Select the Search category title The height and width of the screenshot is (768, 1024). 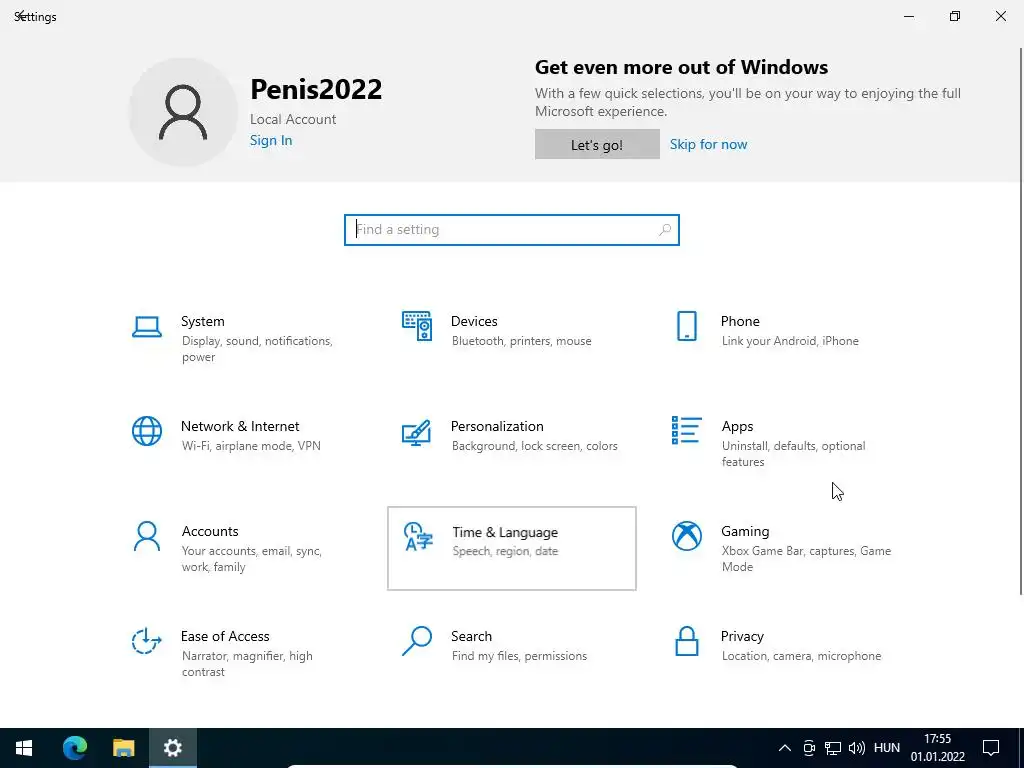click(472, 636)
